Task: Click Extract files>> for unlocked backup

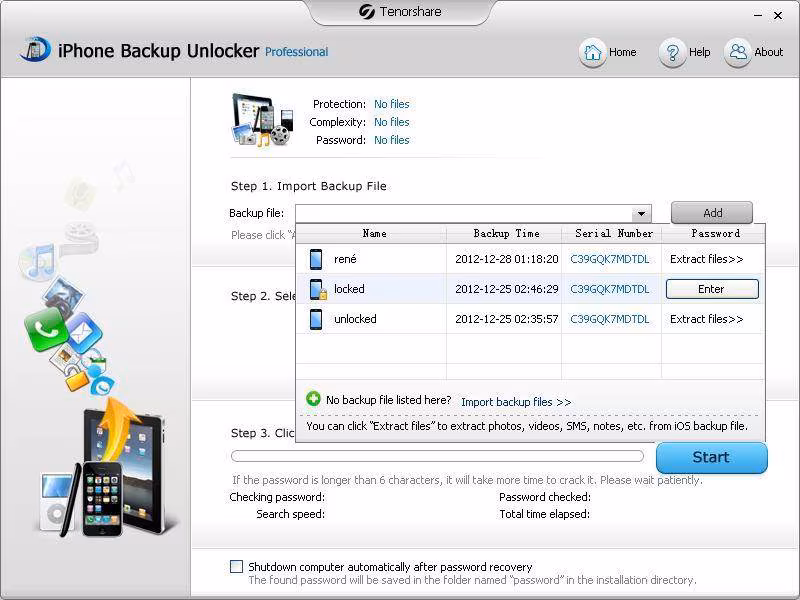Action: tap(707, 319)
